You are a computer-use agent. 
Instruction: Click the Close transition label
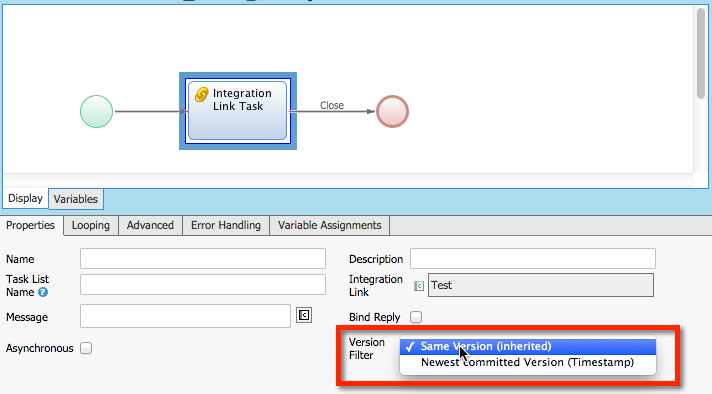332,105
